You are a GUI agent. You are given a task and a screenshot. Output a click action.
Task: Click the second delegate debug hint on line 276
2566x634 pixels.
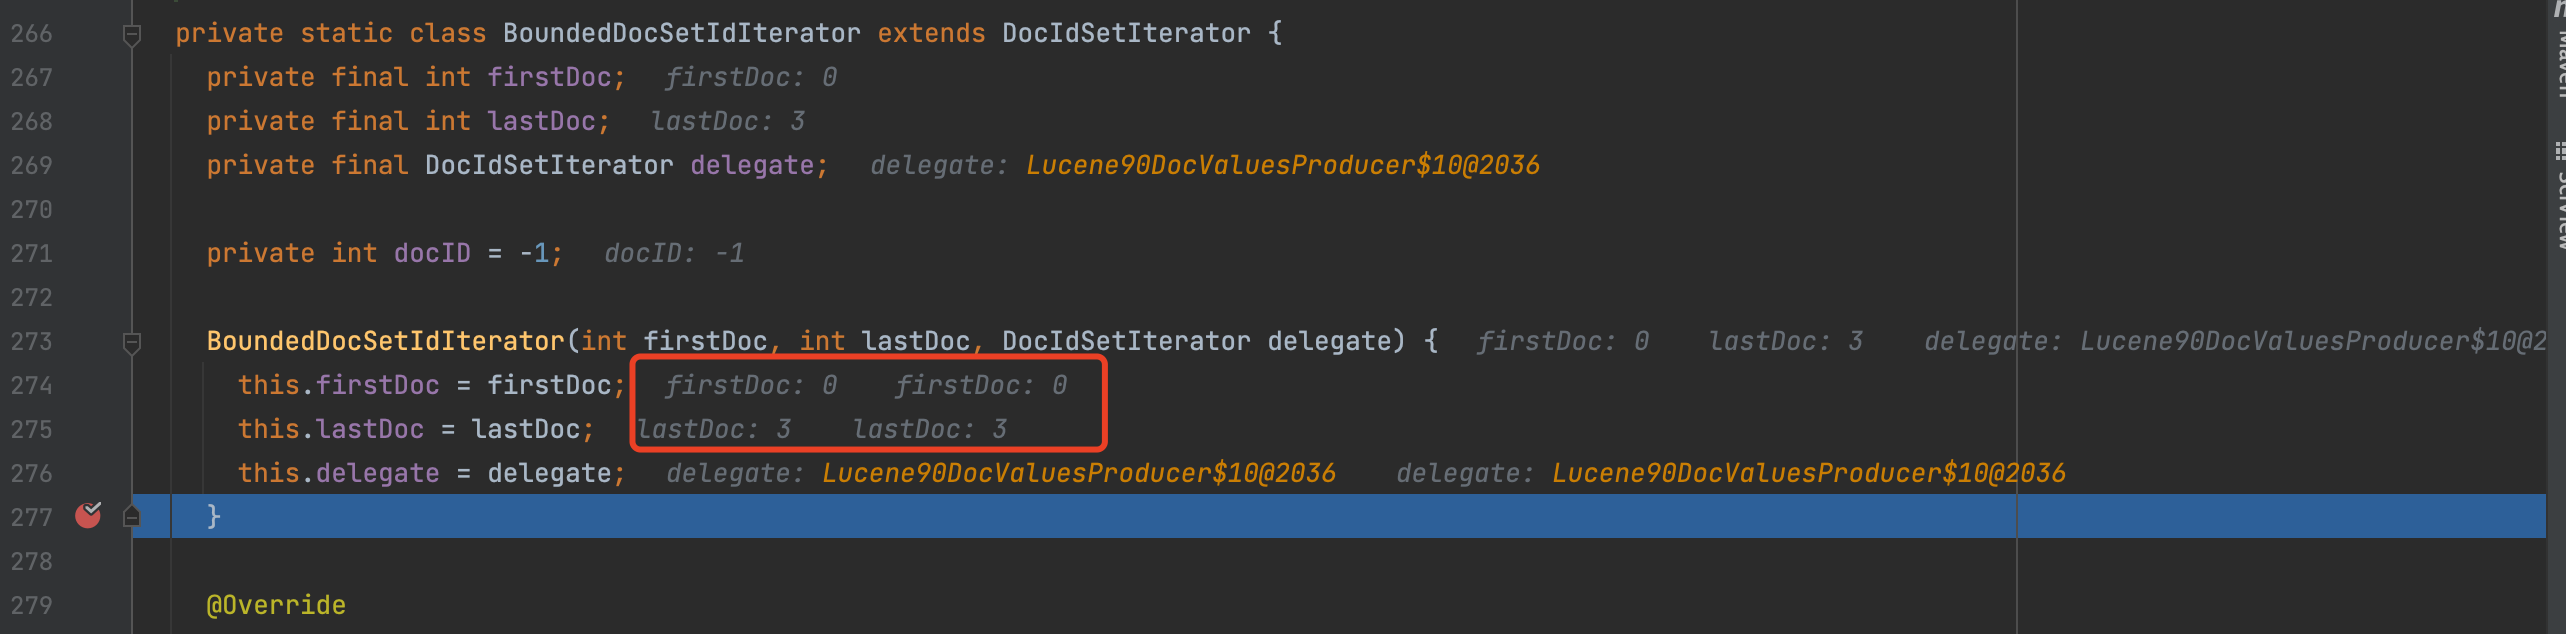[x=1731, y=473]
